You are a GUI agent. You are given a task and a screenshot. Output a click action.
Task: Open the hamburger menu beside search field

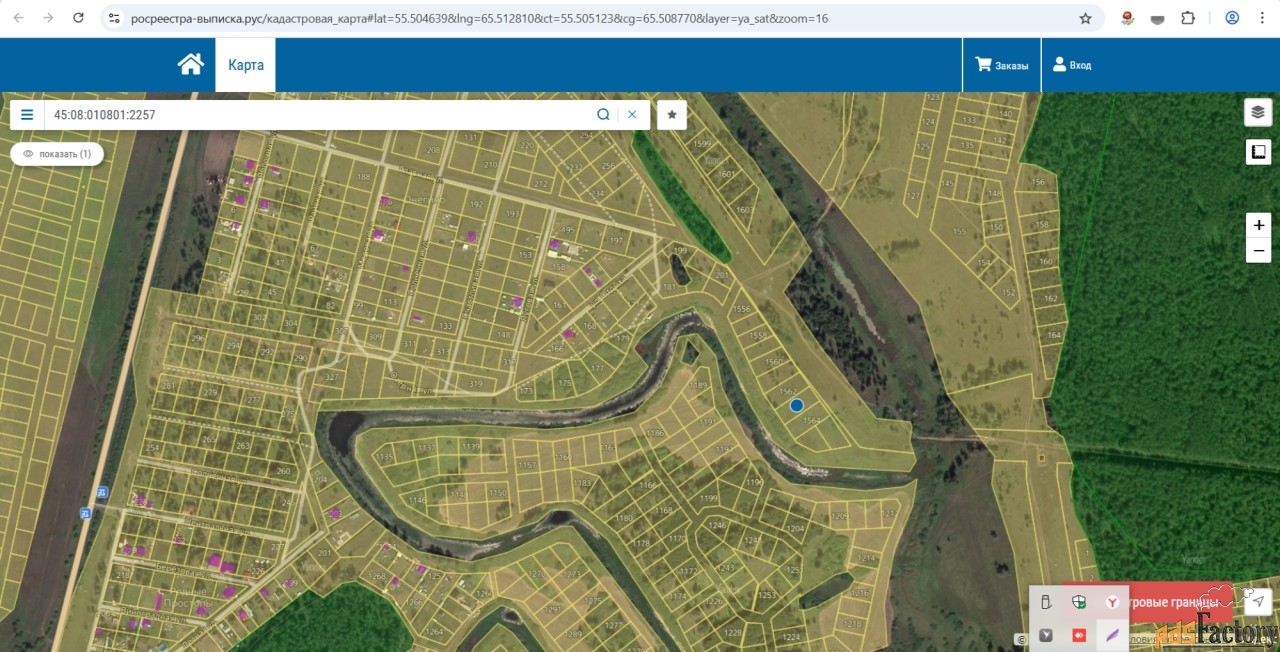tap(27, 115)
